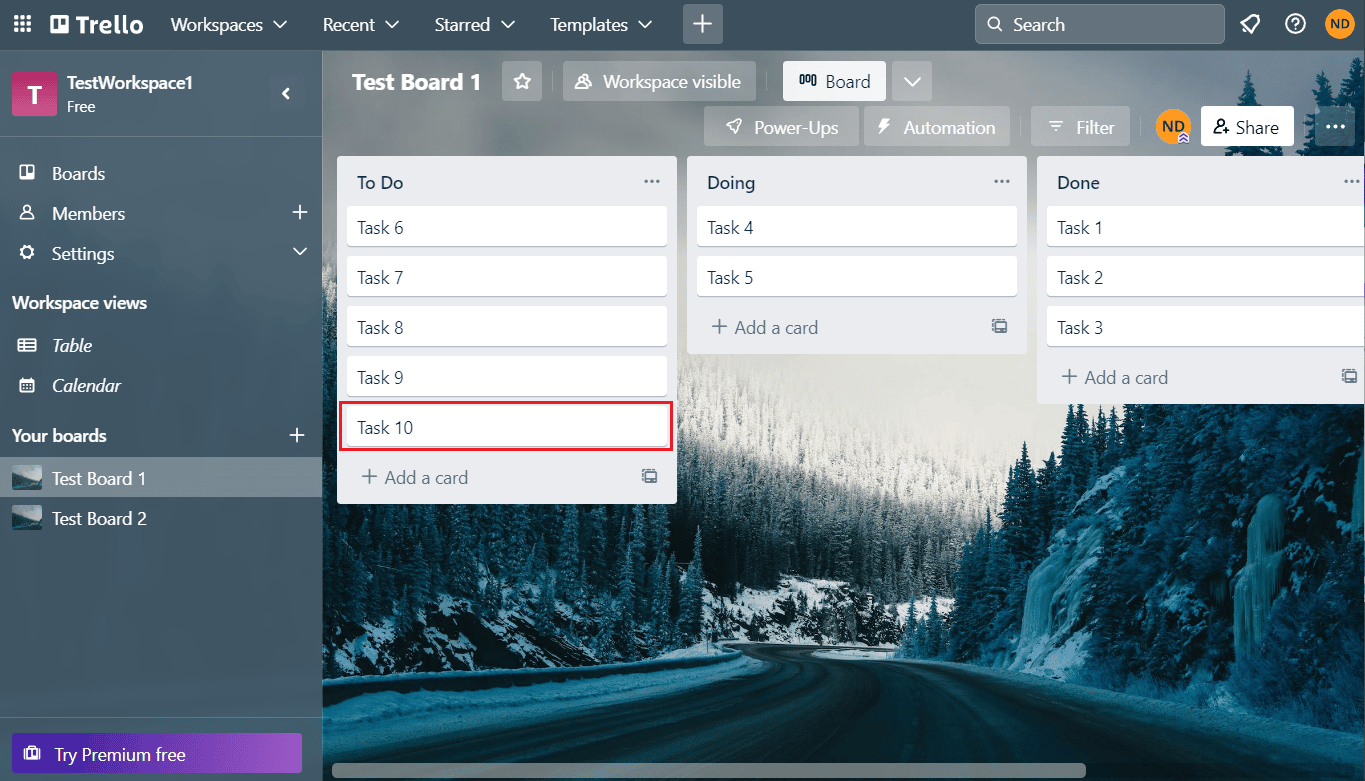Open the board menu ellipsis
The image size is (1365, 781).
(1335, 127)
